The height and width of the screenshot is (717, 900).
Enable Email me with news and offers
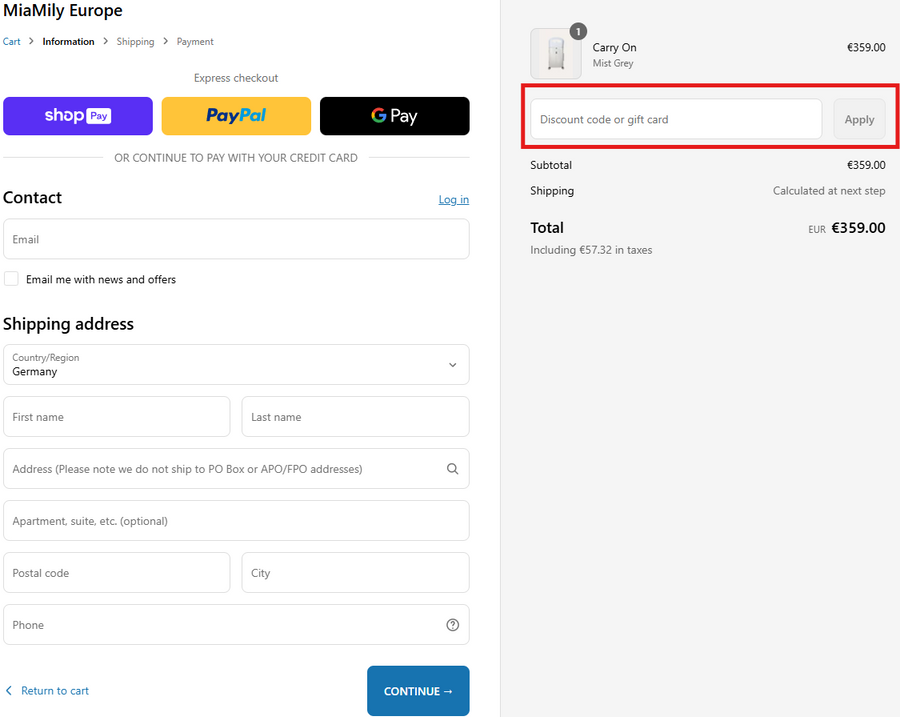click(11, 279)
